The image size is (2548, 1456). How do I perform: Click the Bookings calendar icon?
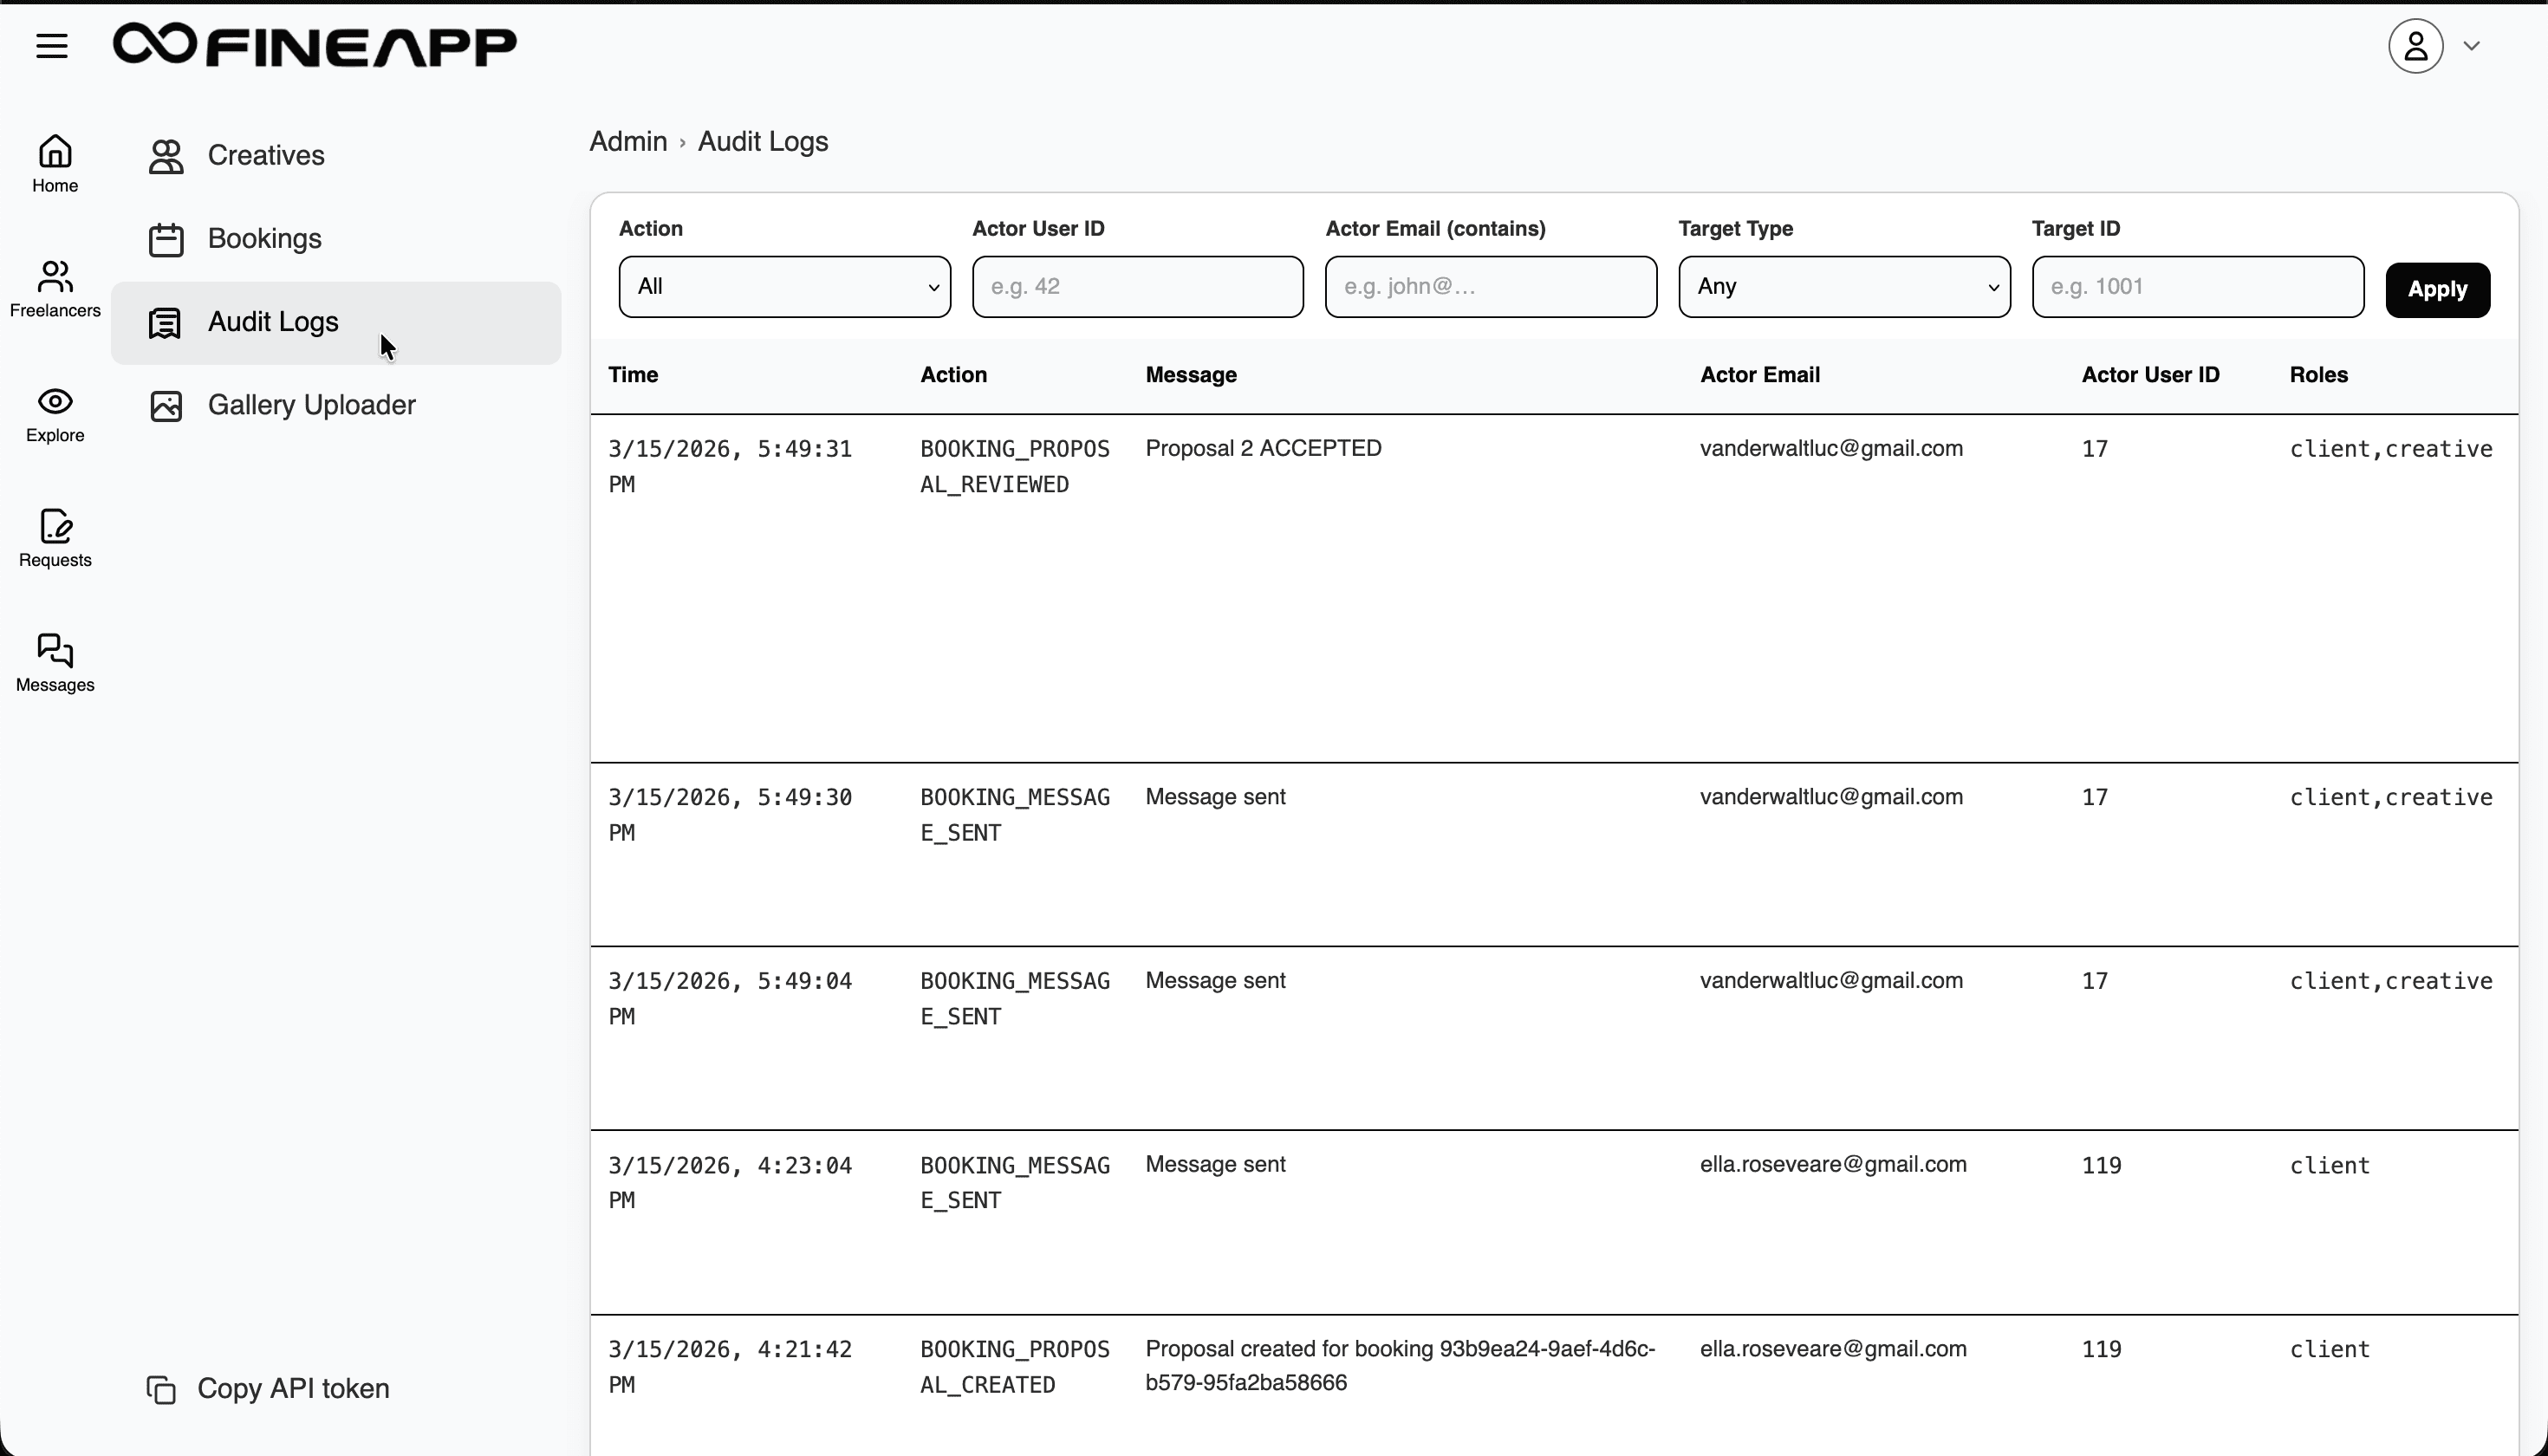coord(168,239)
